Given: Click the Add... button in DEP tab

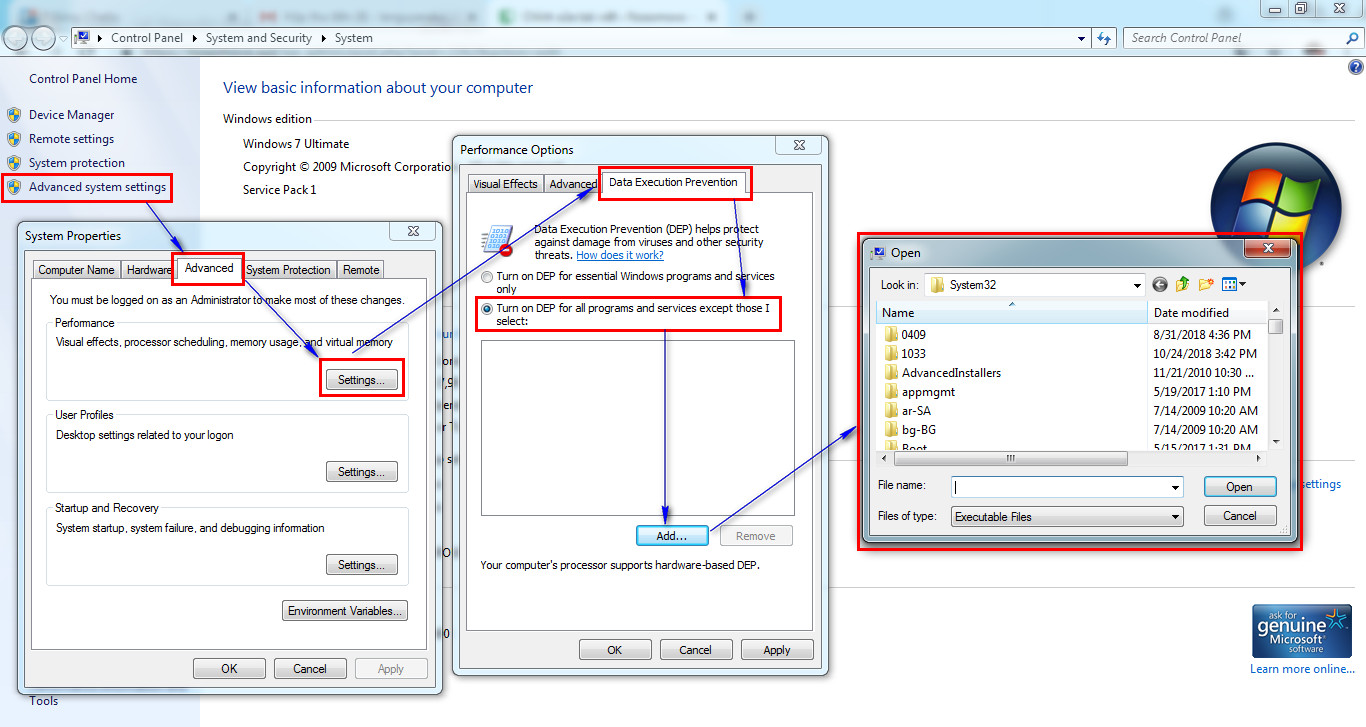Looking at the screenshot, I should click(x=672, y=536).
